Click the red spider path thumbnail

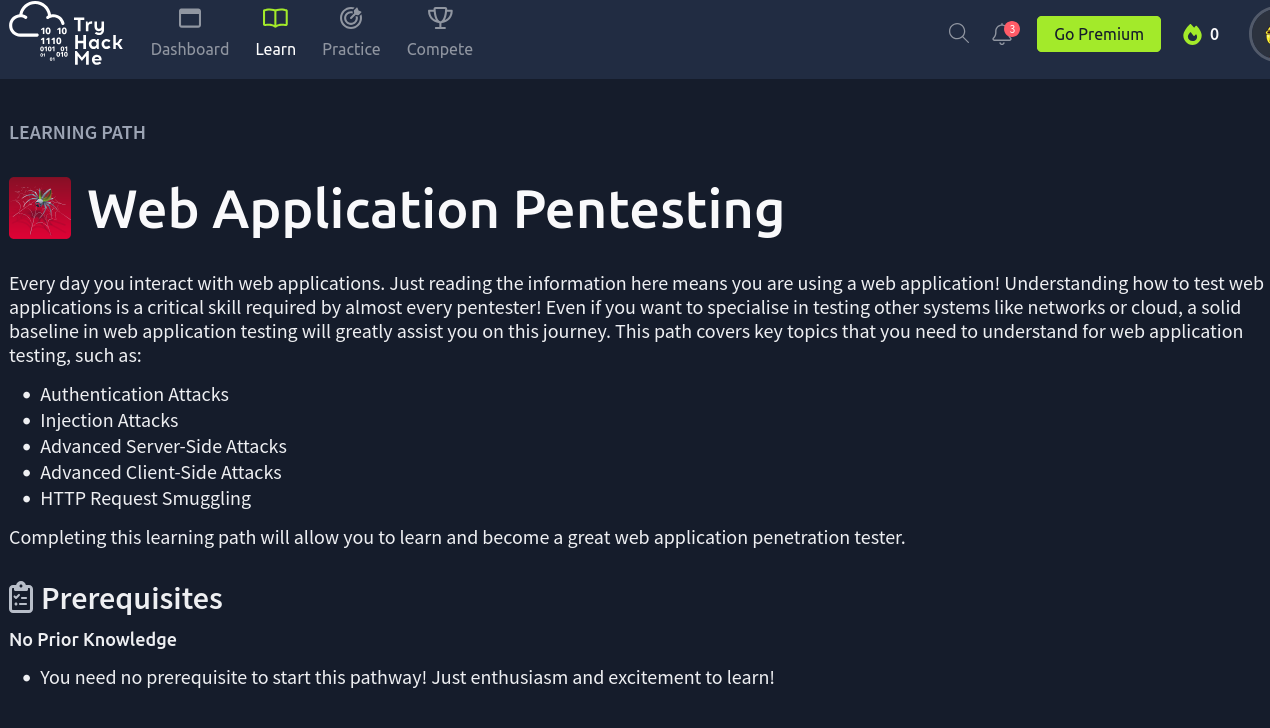click(40, 208)
